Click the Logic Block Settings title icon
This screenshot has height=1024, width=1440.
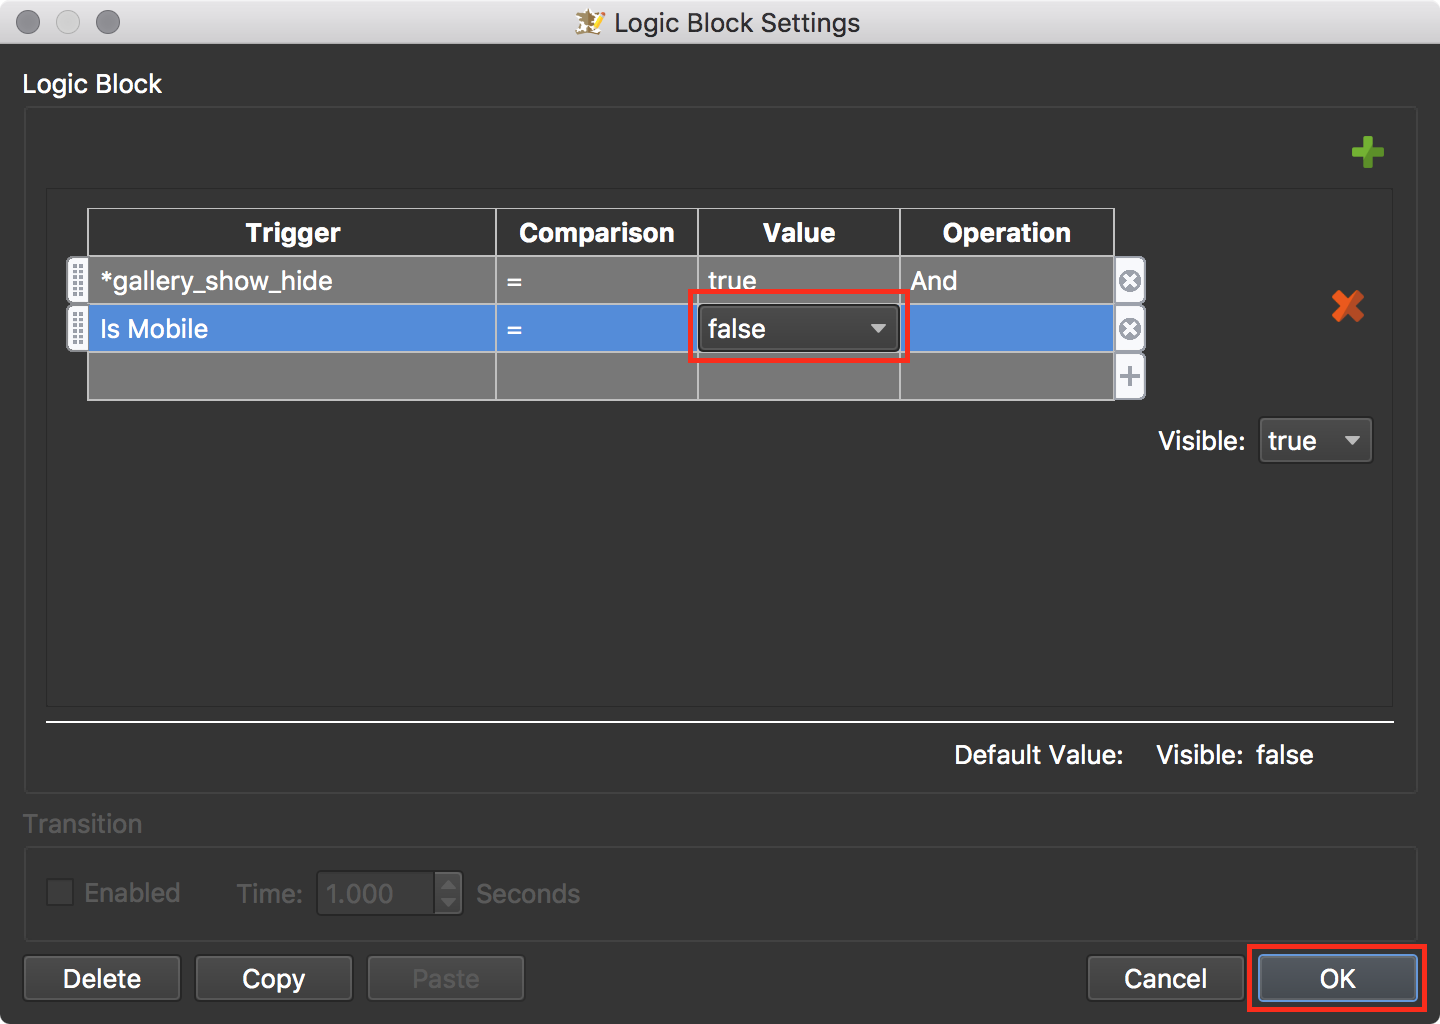(x=590, y=22)
